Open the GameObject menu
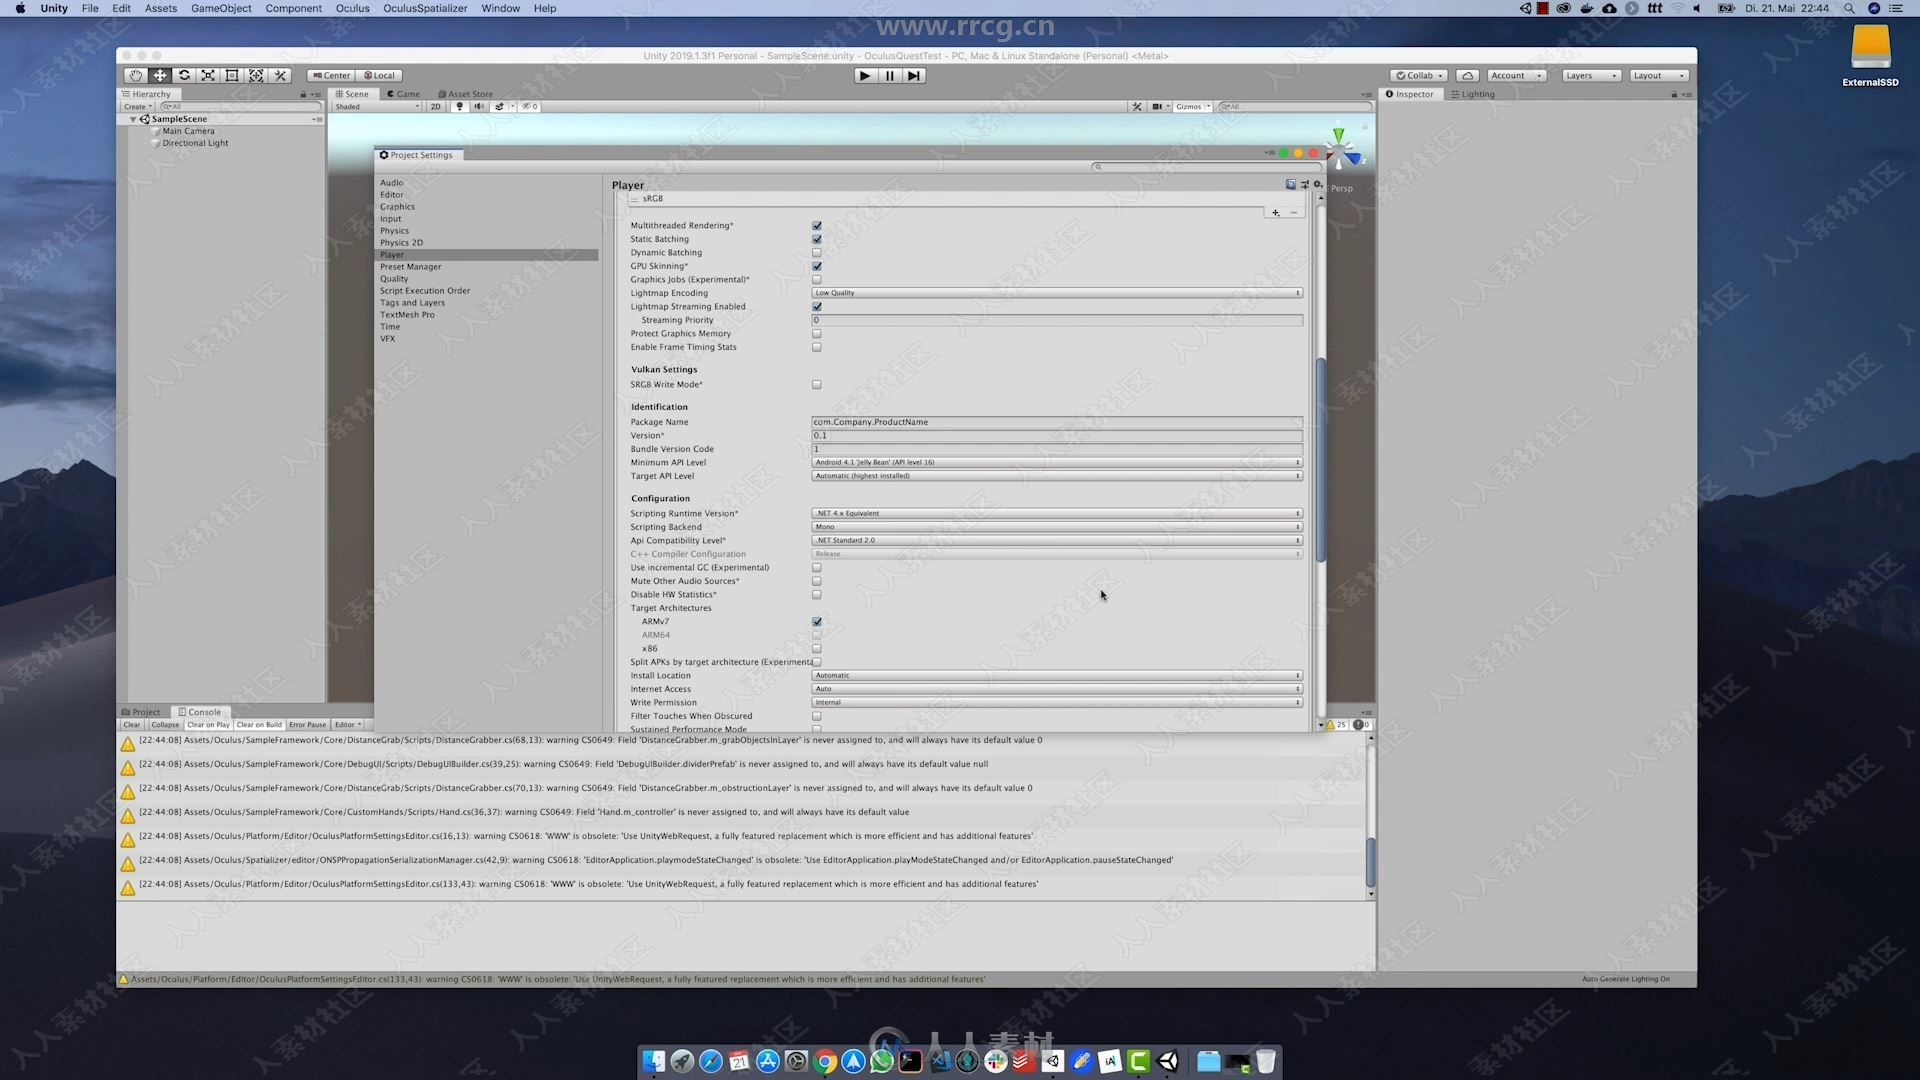Viewport: 1920px width, 1080px height. (221, 8)
